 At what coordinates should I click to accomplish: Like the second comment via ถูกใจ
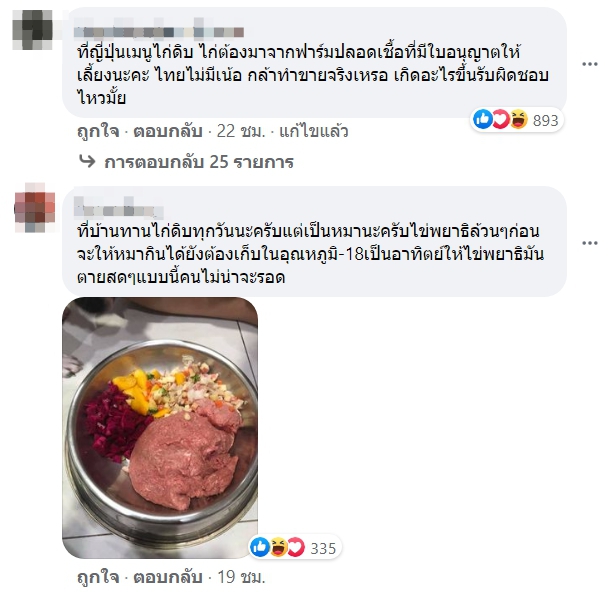[98, 578]
